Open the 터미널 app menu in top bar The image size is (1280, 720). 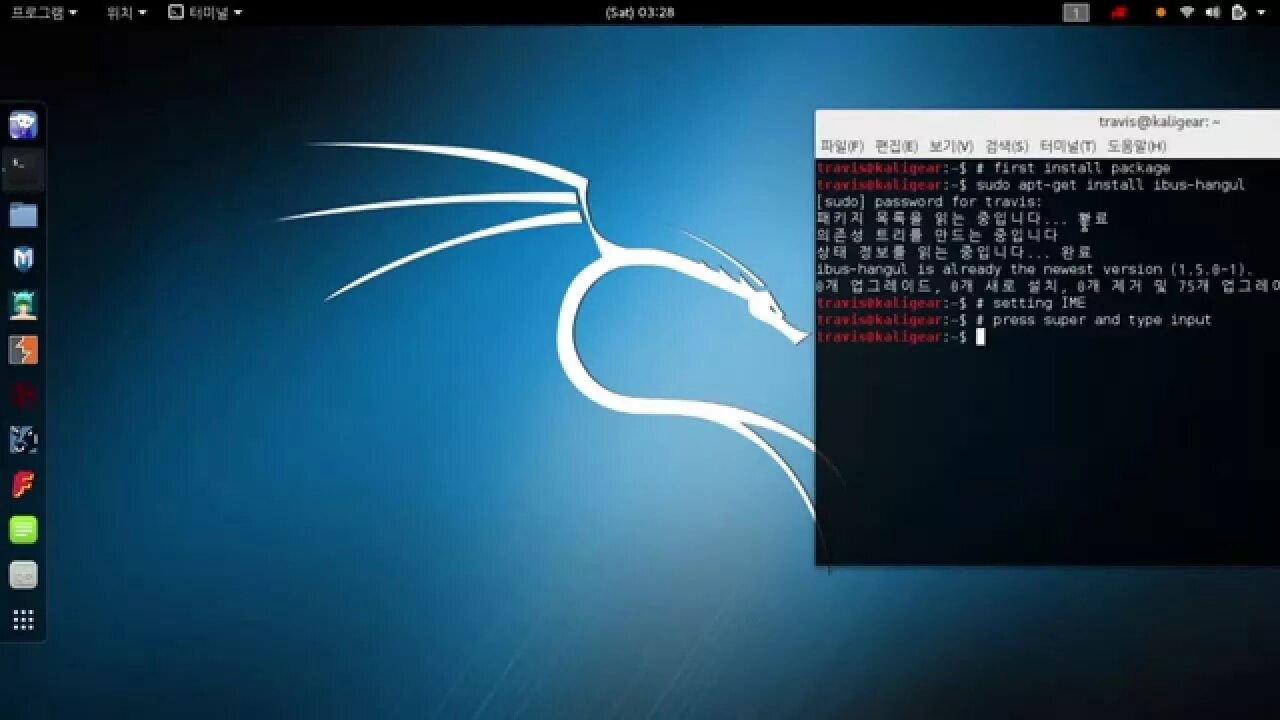click(x=205, y=12)
